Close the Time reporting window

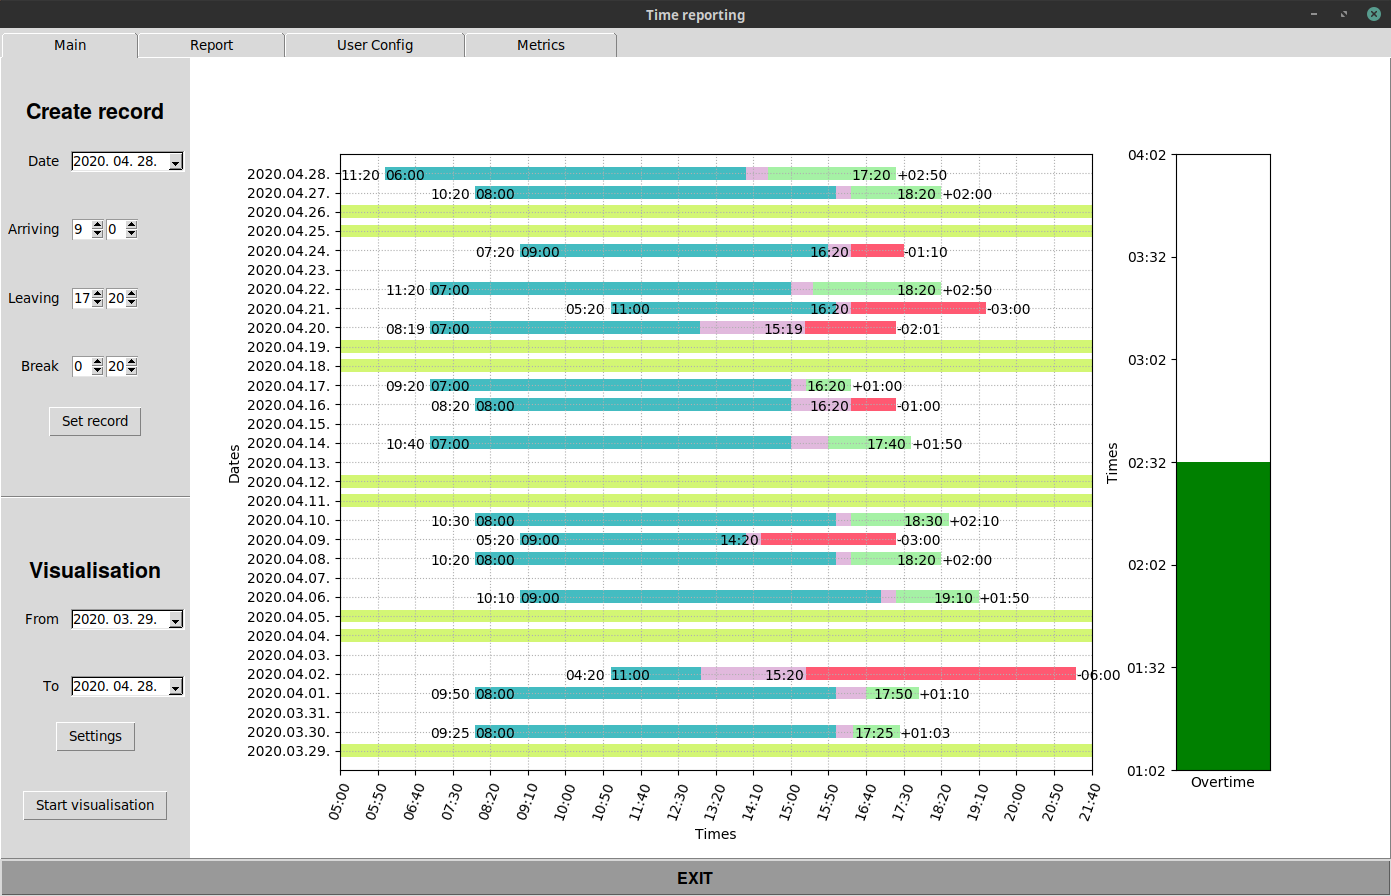point(1373,14)
